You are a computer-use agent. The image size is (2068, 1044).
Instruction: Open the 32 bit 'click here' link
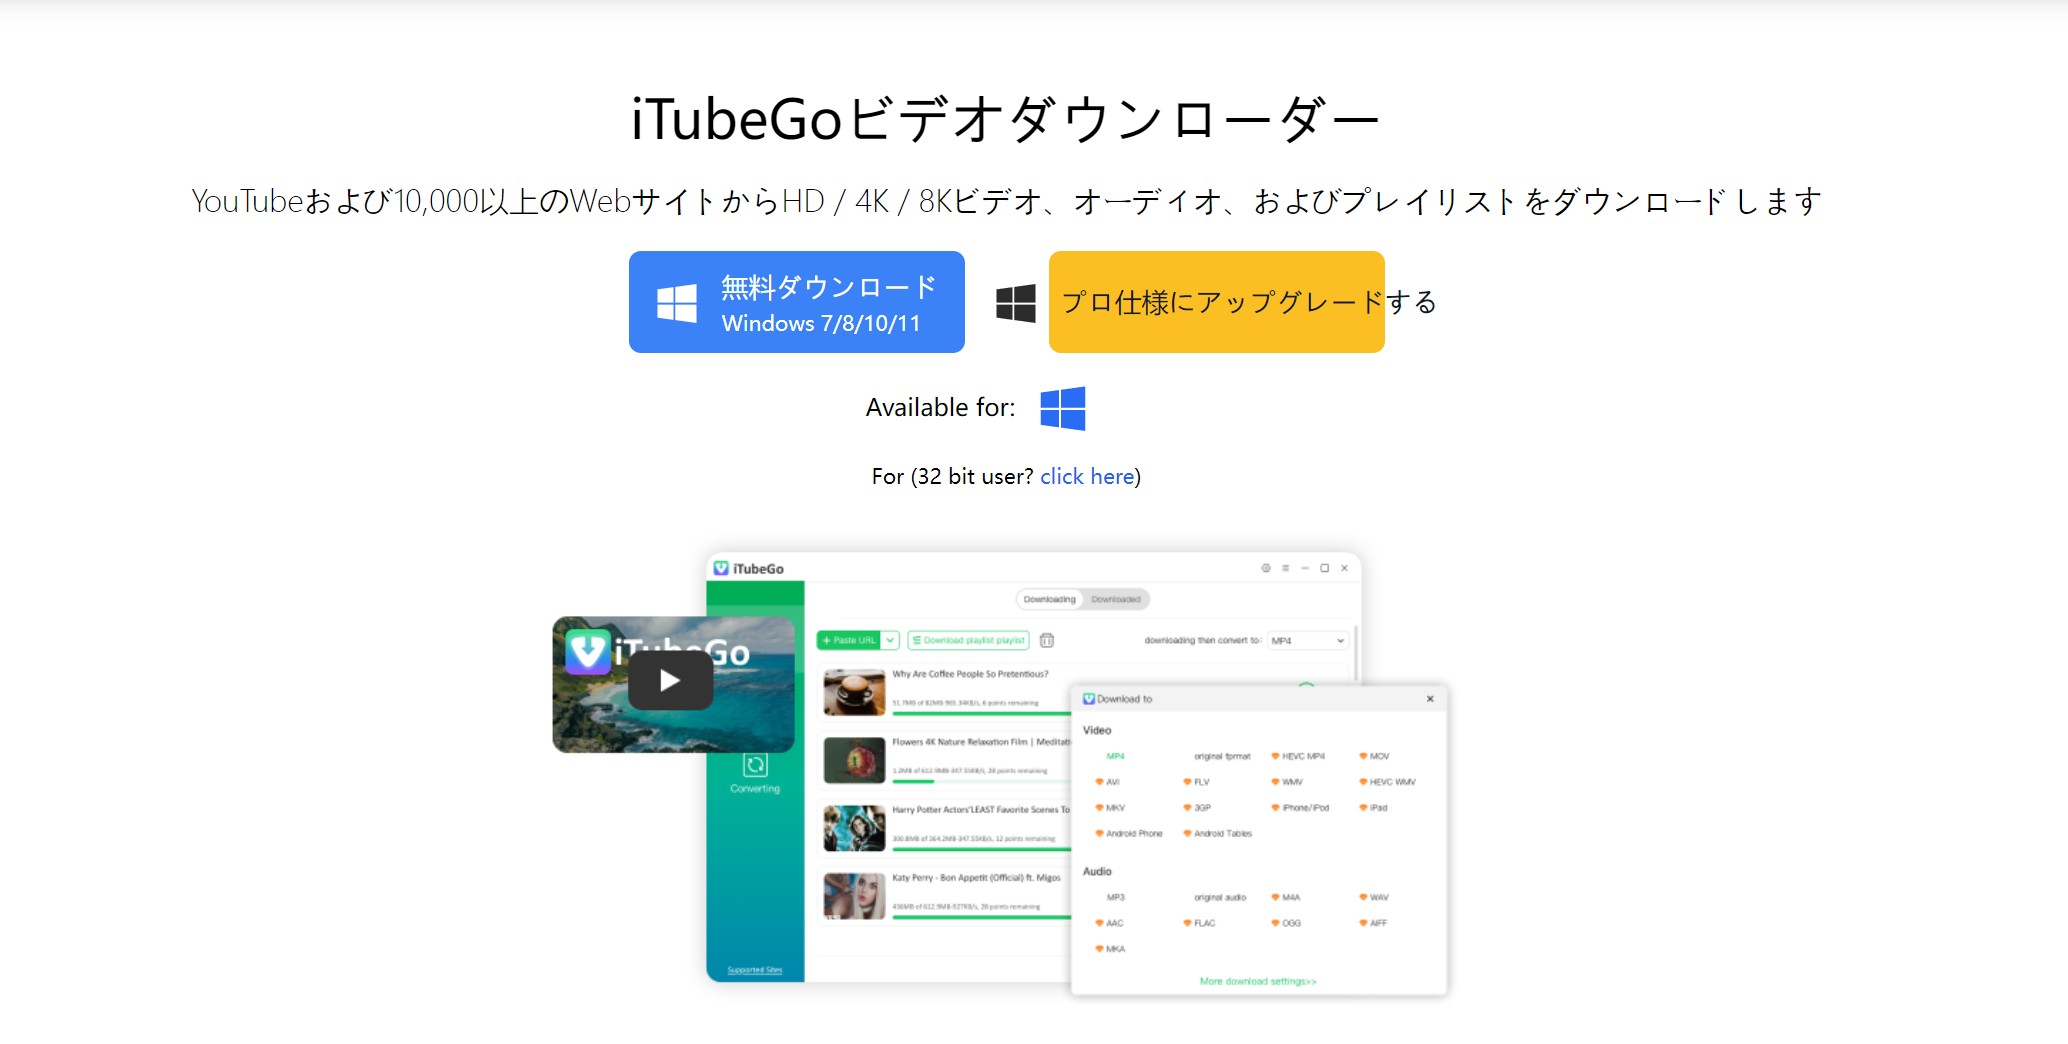[x=1087, y=477]
